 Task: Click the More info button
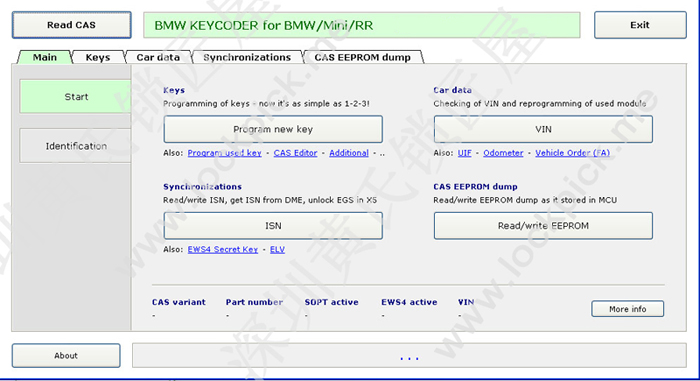click(x=628, y=309)
